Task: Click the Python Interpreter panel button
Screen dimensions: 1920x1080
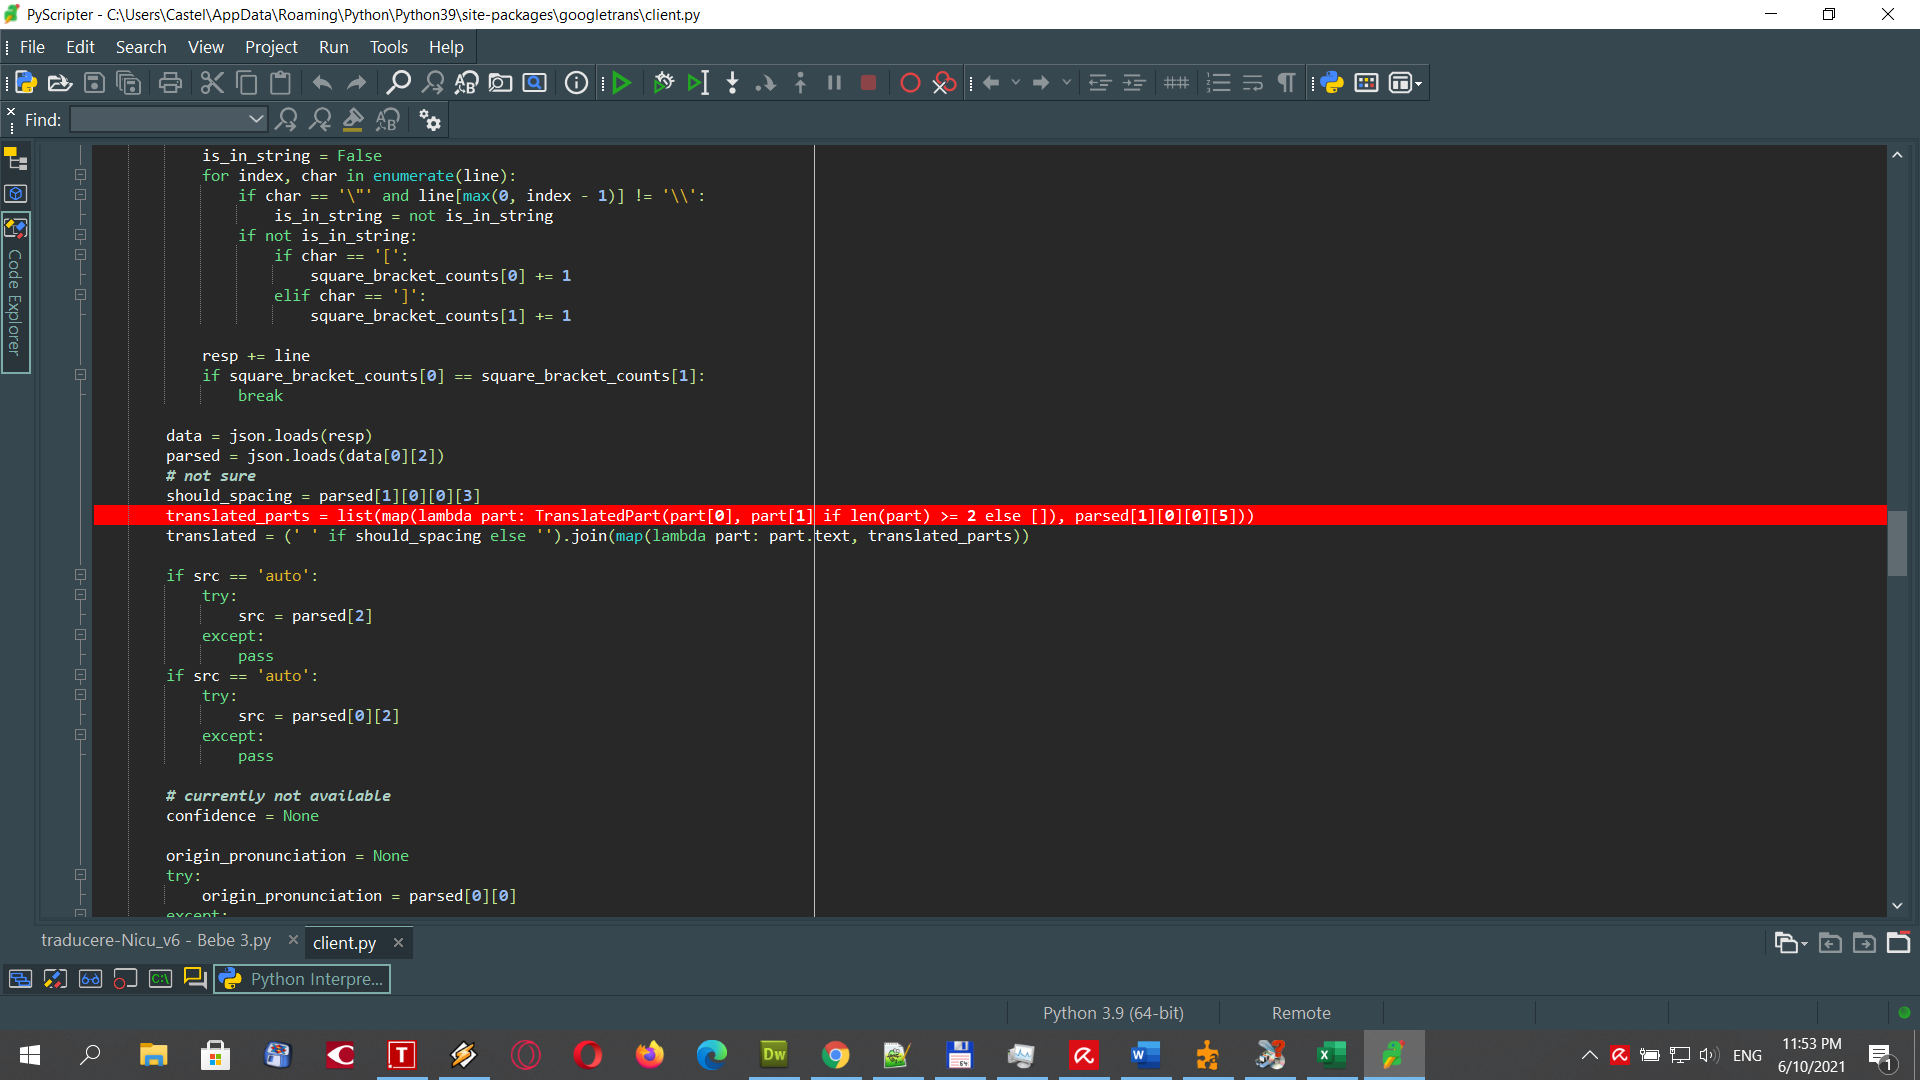Action: pos(300,979)
